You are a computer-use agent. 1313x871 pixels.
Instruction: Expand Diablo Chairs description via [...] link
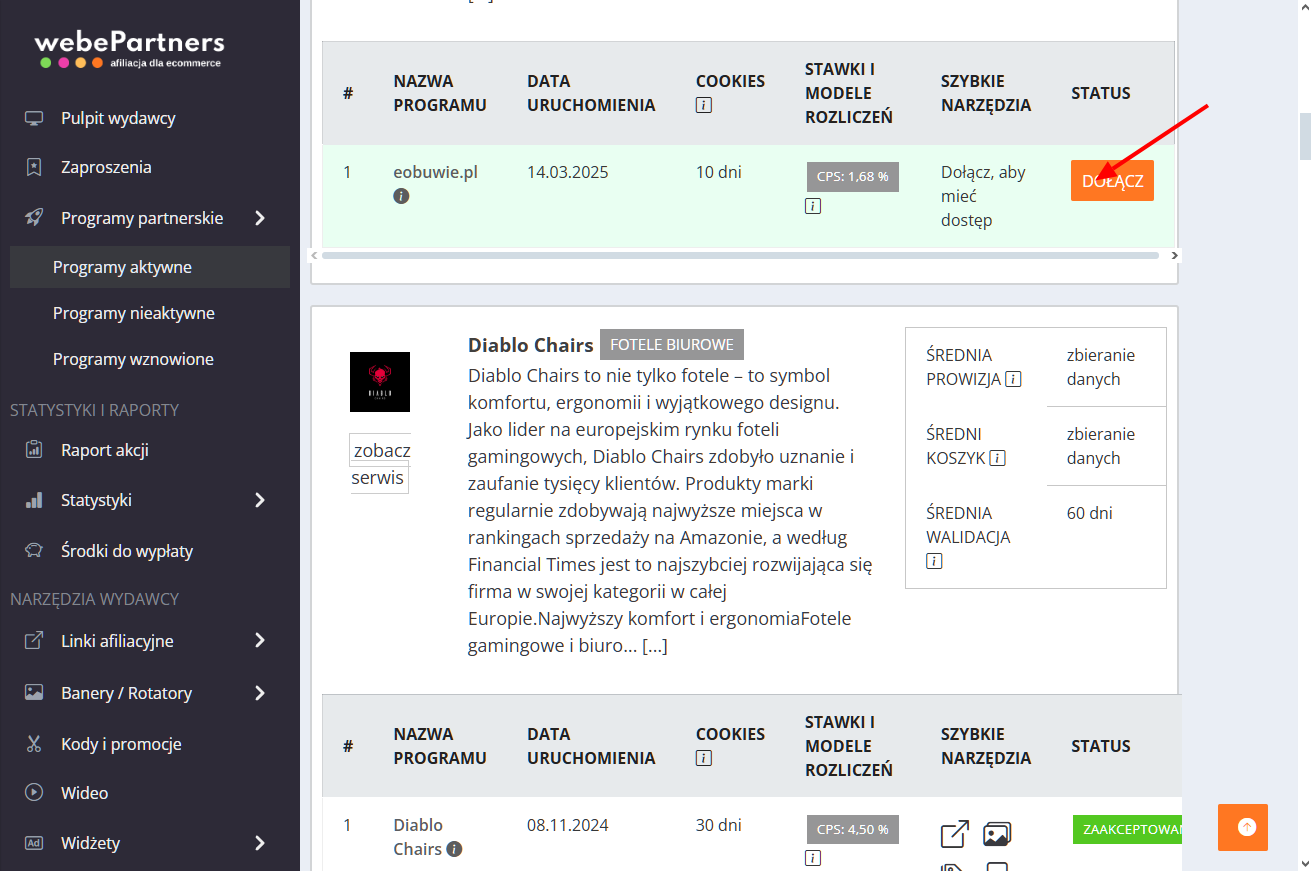pyautogui.click(x=655, y=646)
